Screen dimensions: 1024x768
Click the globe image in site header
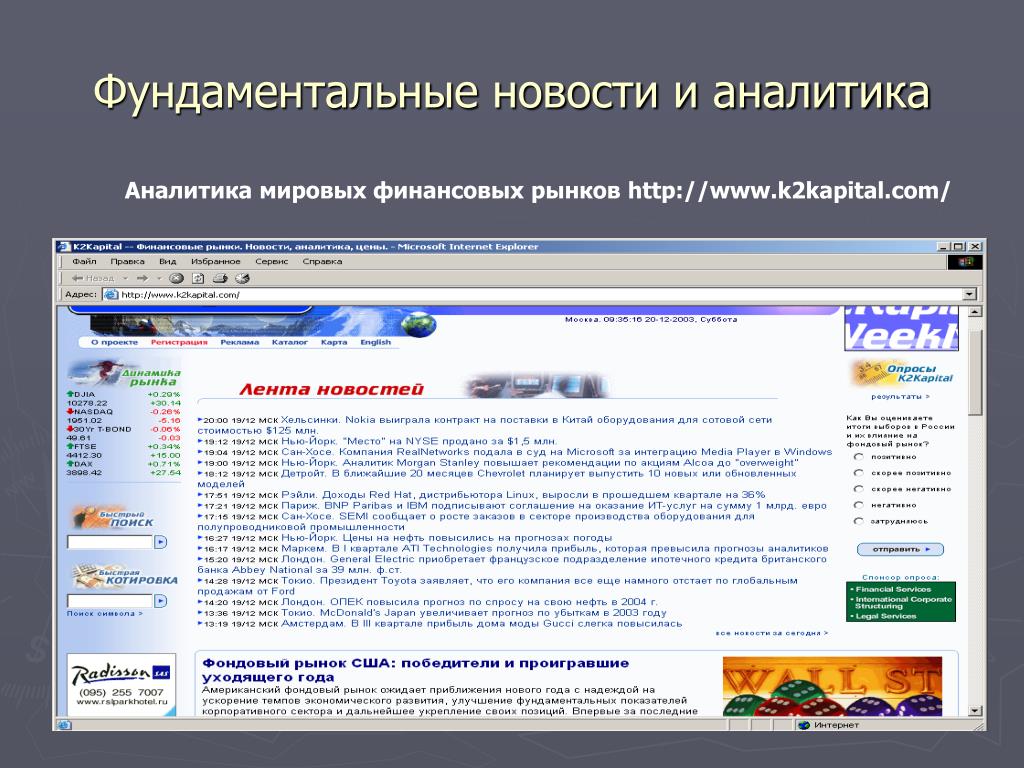(x=419, y=323)
